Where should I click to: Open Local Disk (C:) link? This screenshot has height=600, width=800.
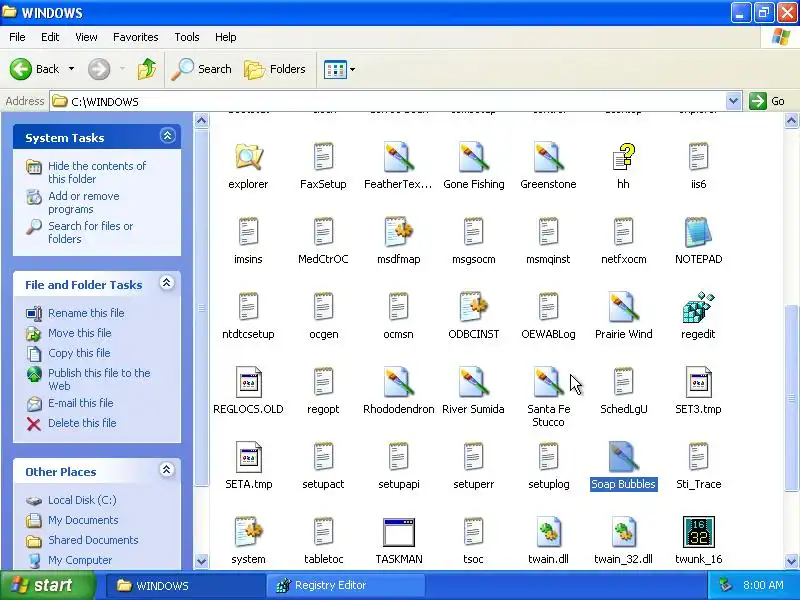click(x=82, y=500)
